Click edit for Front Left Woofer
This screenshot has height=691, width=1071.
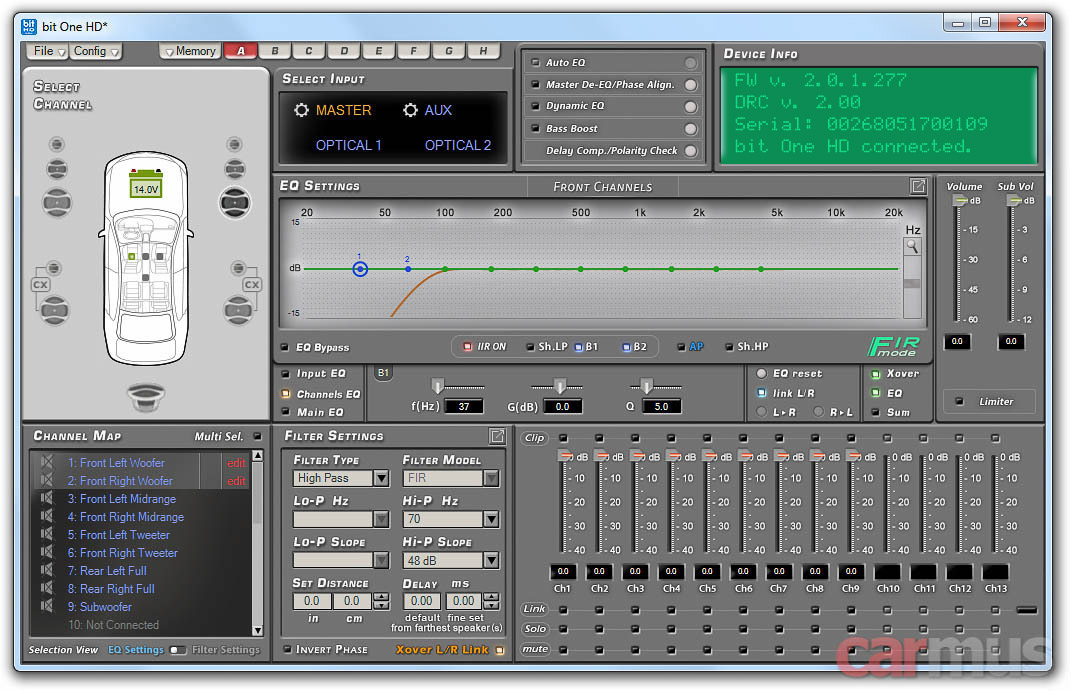pyautogui.click(x=236, y=463)
